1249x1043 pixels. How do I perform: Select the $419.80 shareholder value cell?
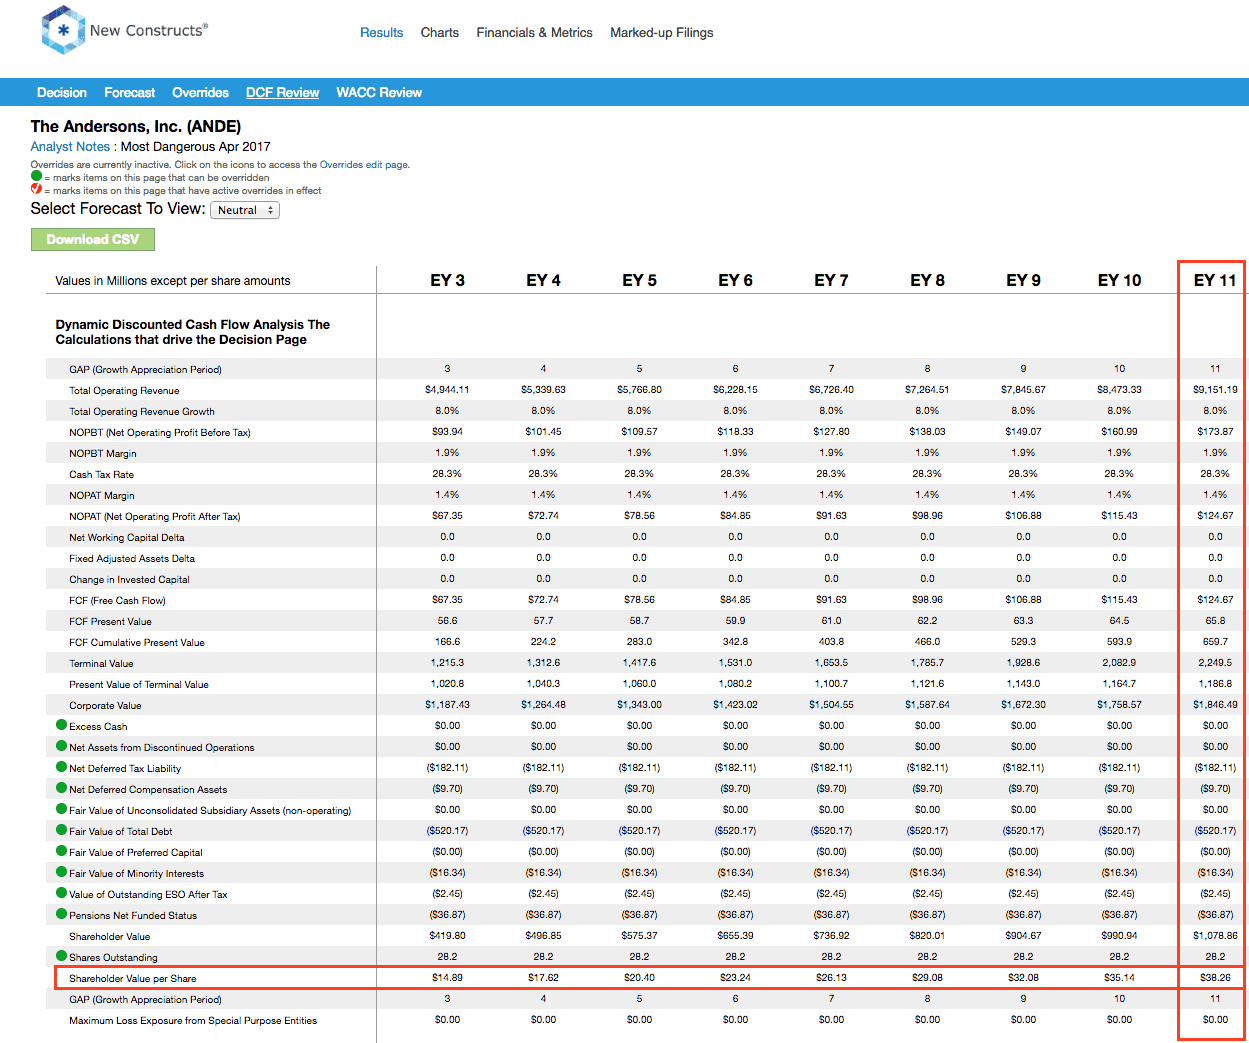[x=447, y=936]
